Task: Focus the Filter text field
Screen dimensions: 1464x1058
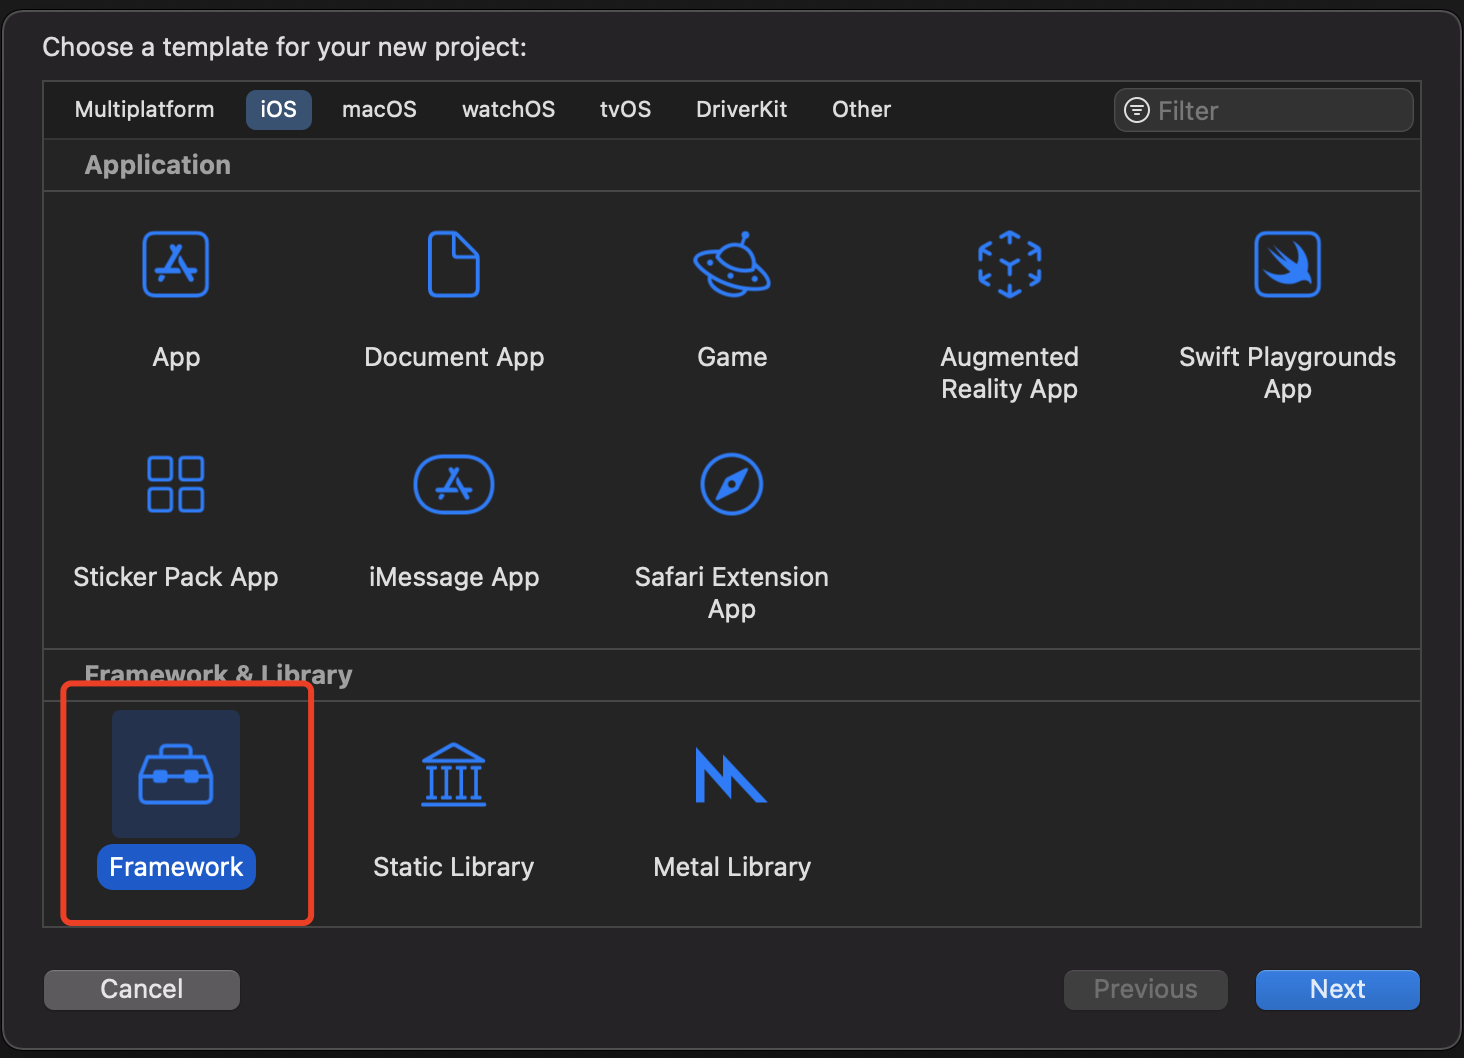Action: click(1264, 110)
